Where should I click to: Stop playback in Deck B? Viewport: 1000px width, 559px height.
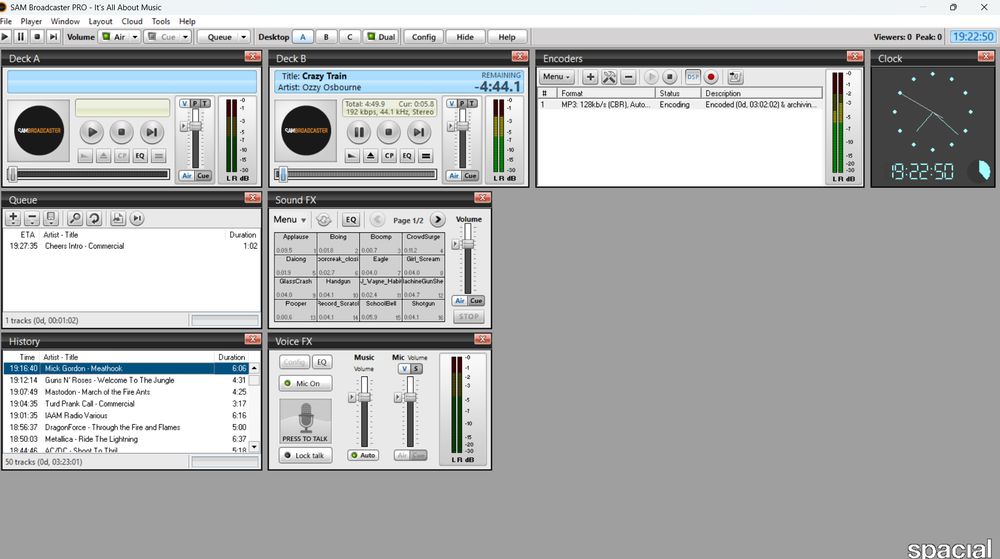tap(388, 132)
